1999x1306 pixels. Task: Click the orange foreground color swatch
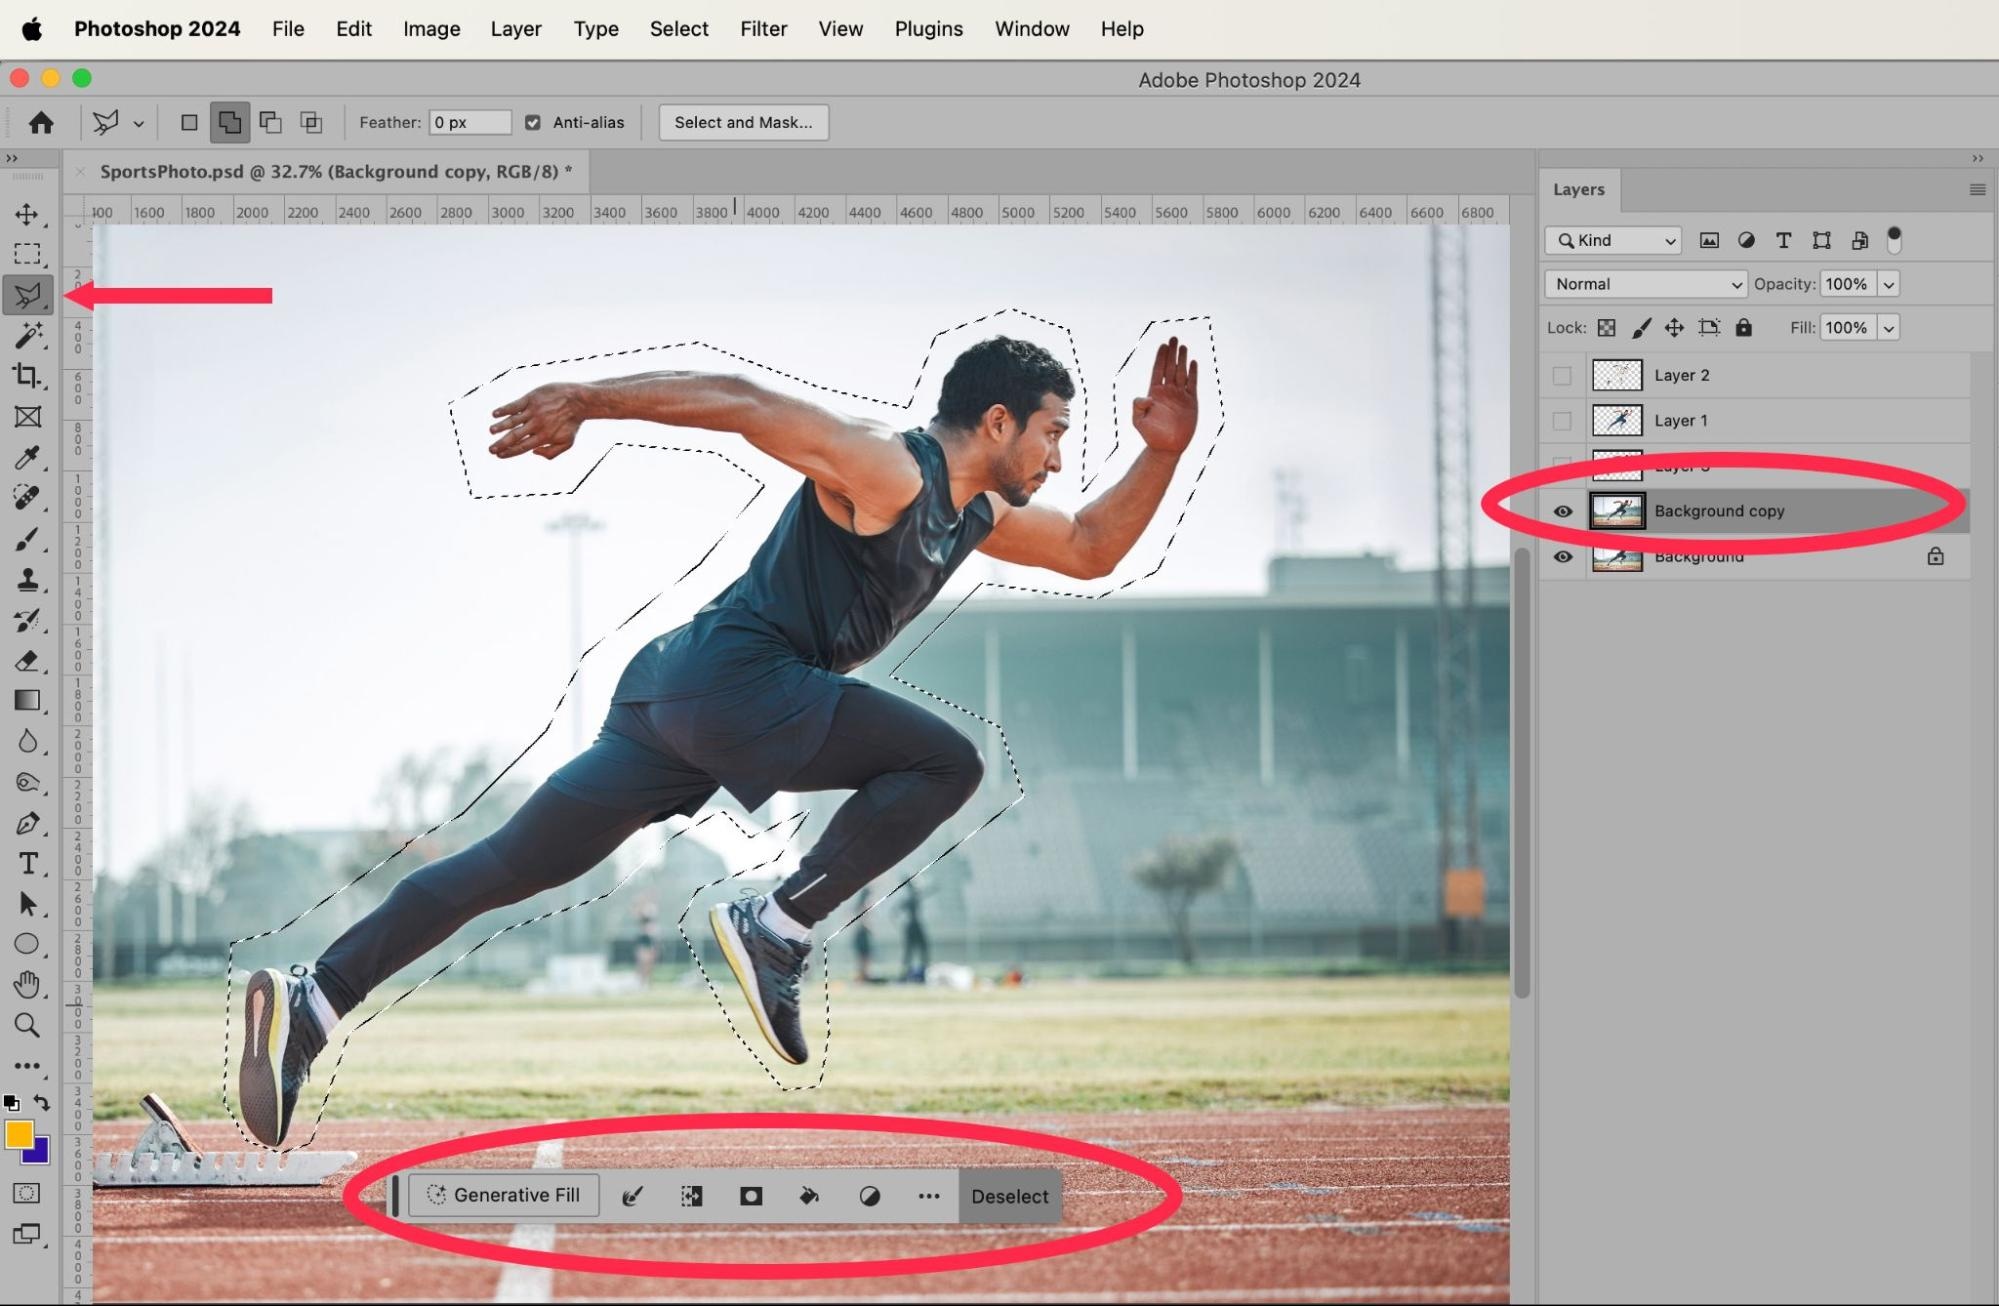pos(19,1135)
